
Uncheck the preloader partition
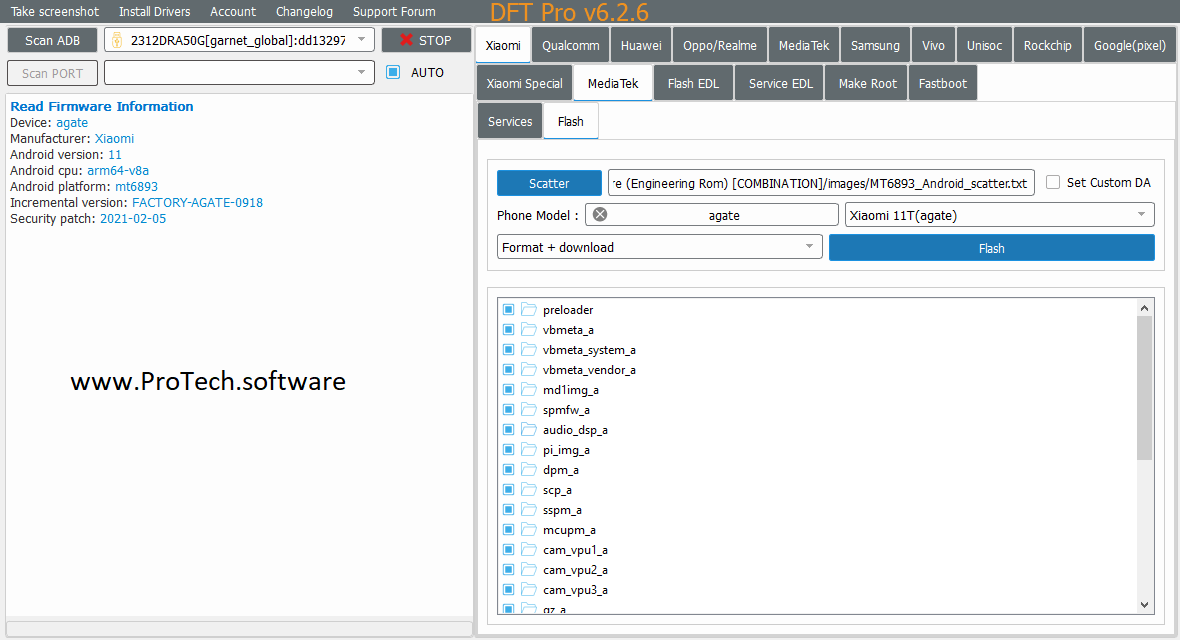click(x=509, y=309)
